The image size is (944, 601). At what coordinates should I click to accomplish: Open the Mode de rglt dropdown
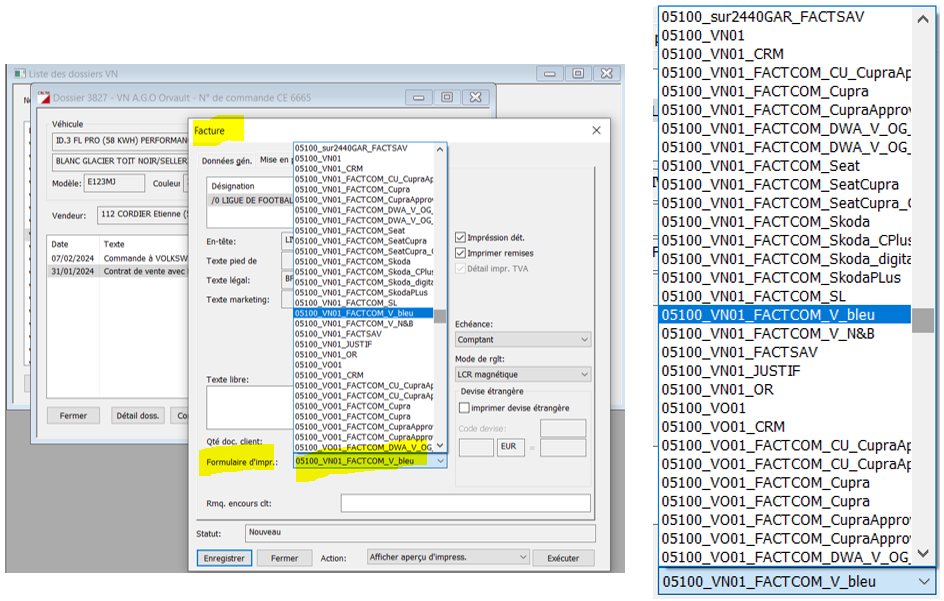[x=523, y=375]
